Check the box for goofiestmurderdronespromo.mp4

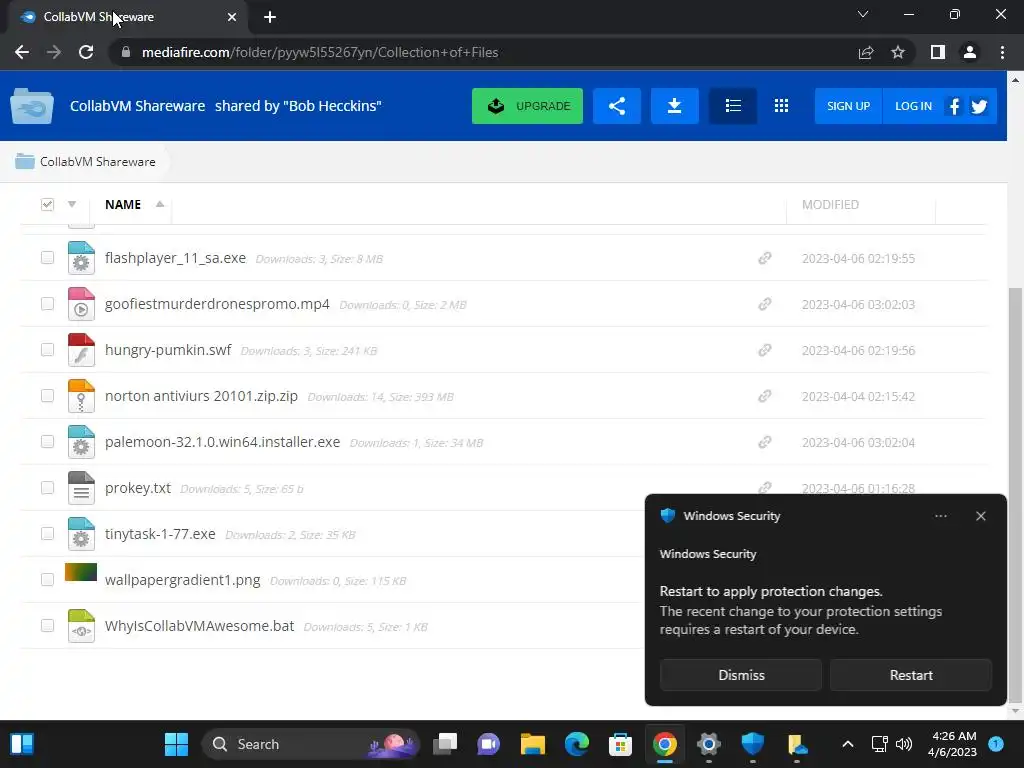47,304
